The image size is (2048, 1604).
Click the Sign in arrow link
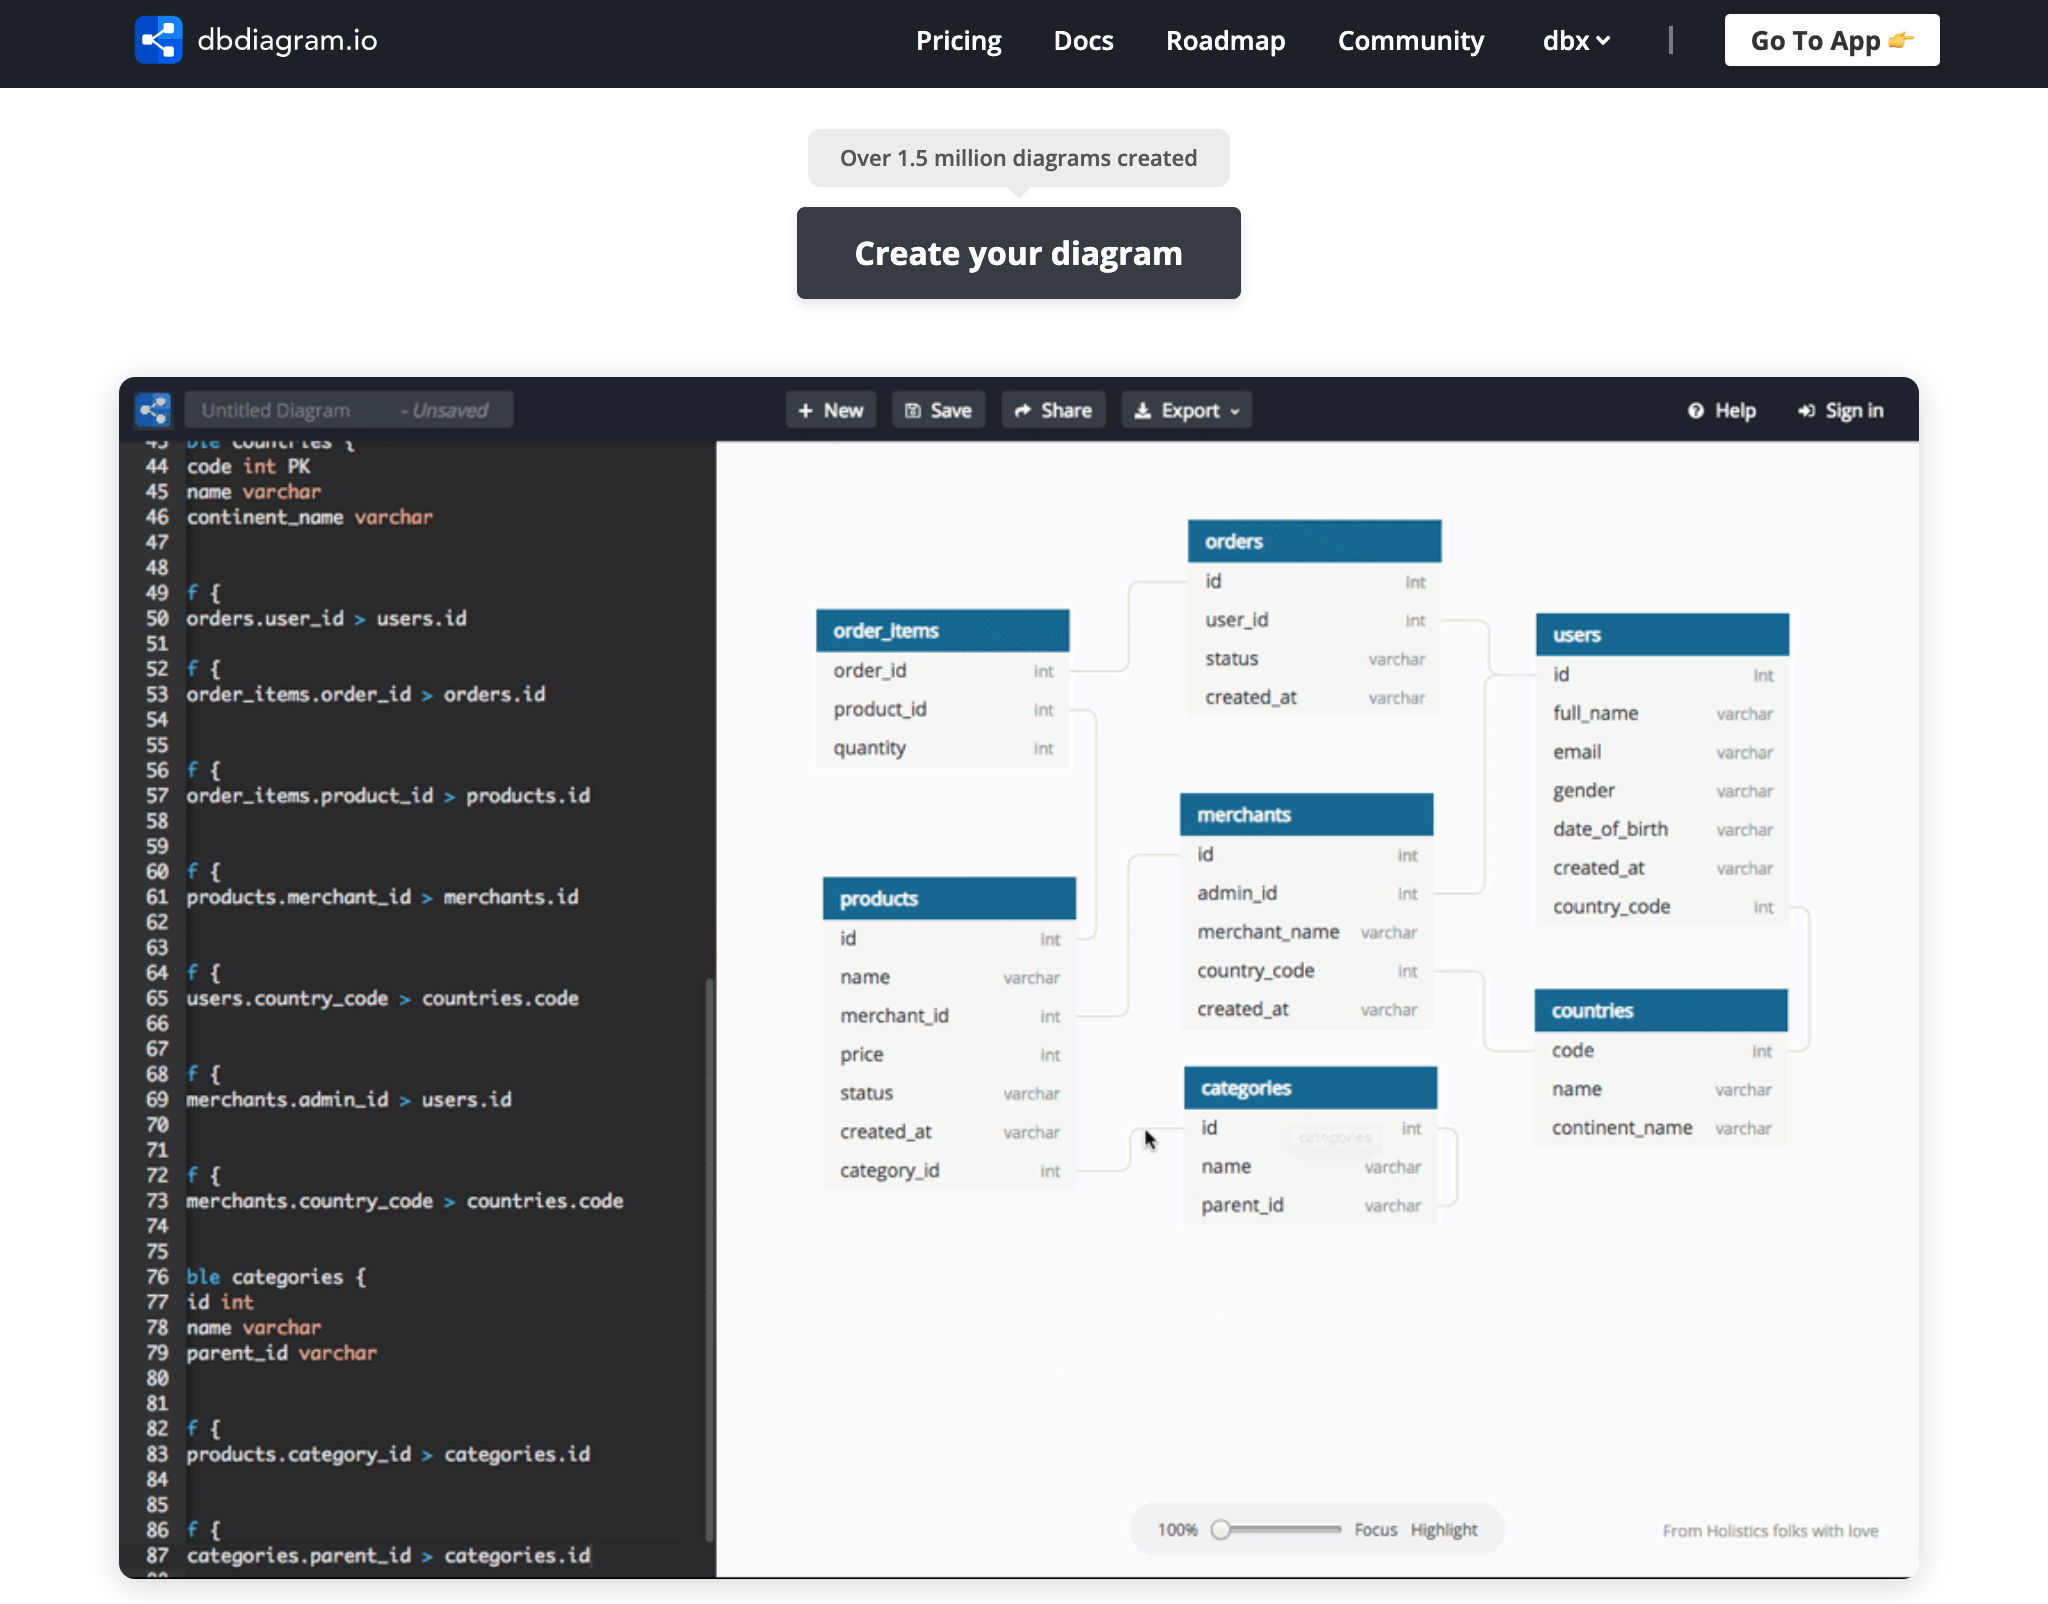pyautogui.click(x=1841, y=411)
